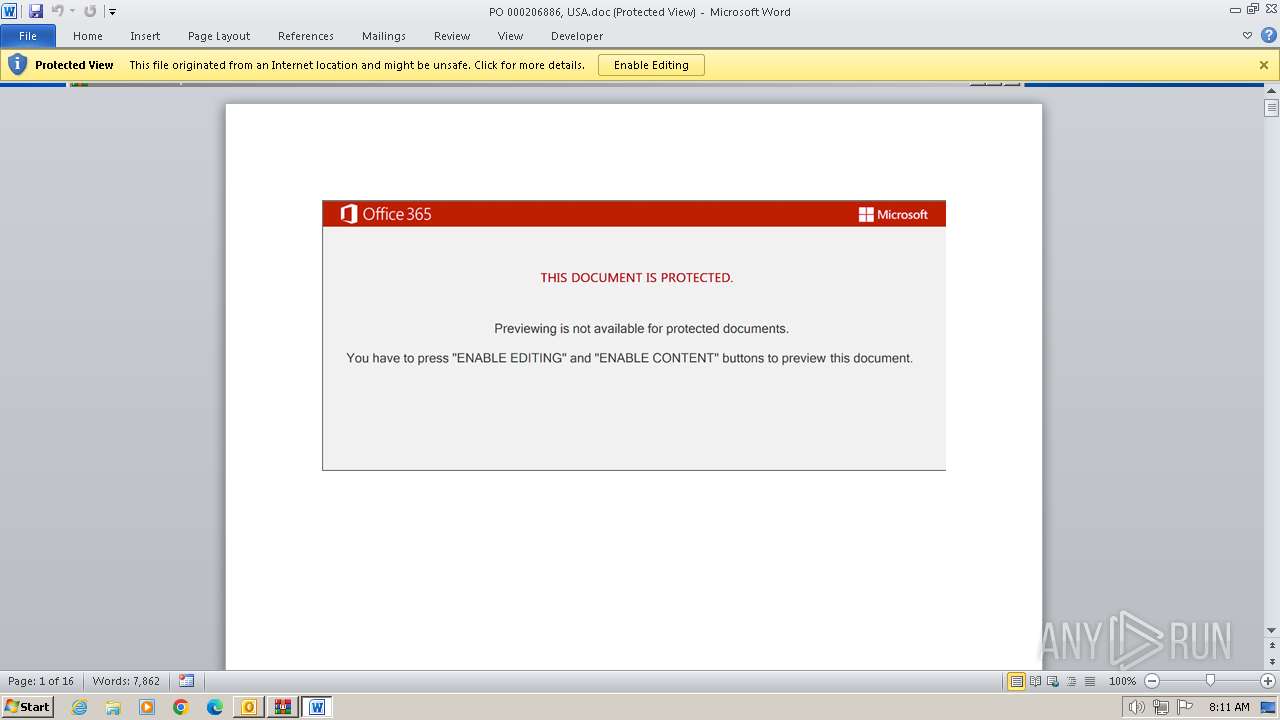Screen dimensions: 1280x720
Task: Switch to the Insert ribbon tab
Action: [145, 36]
